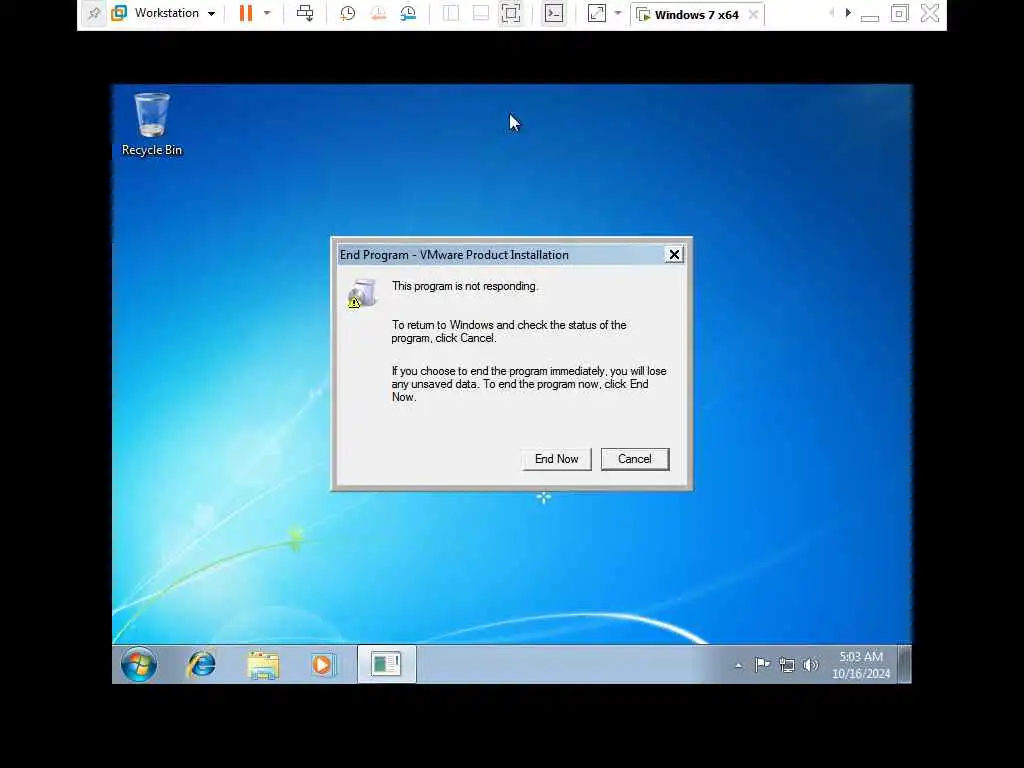Click Cancel in the End Program dialog

(635, 459)
